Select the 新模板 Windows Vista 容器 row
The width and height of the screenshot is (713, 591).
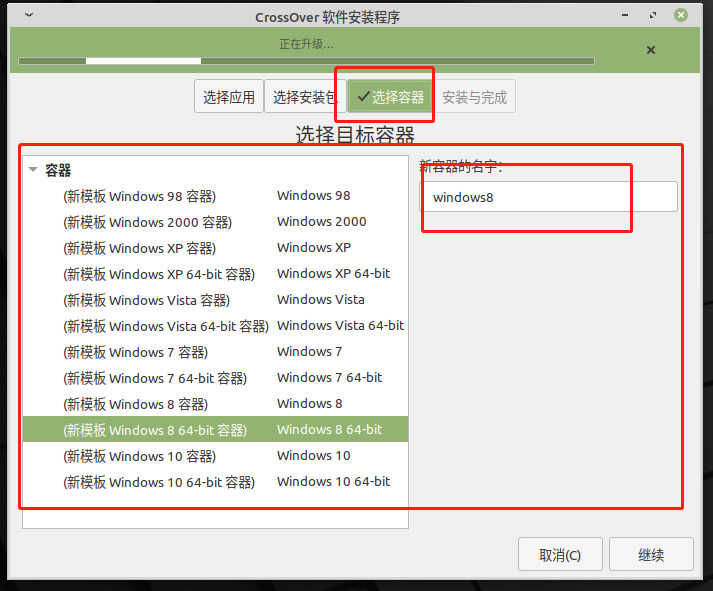click(x=215, y=300)
